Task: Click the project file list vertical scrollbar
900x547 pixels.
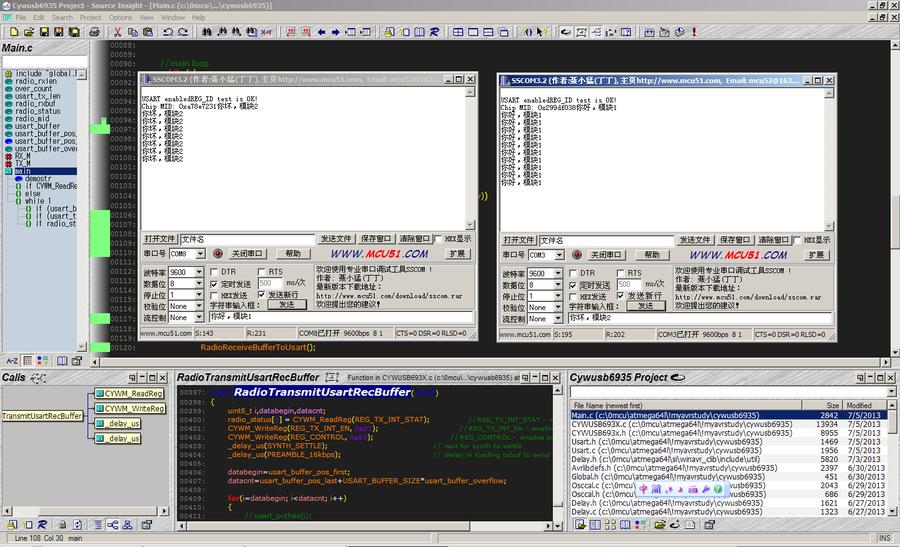Action: [892, 458]
